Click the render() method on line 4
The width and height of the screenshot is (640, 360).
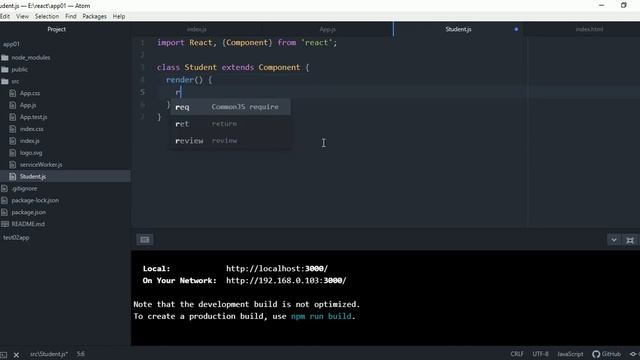[184, 80]
